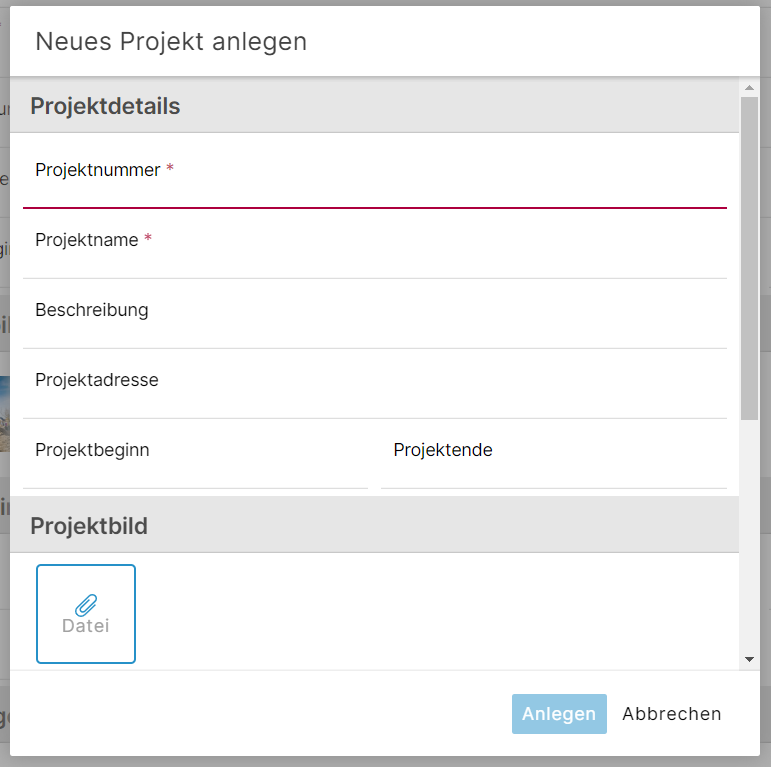Click the Projektdetails section header

click(x=374, y=105)
